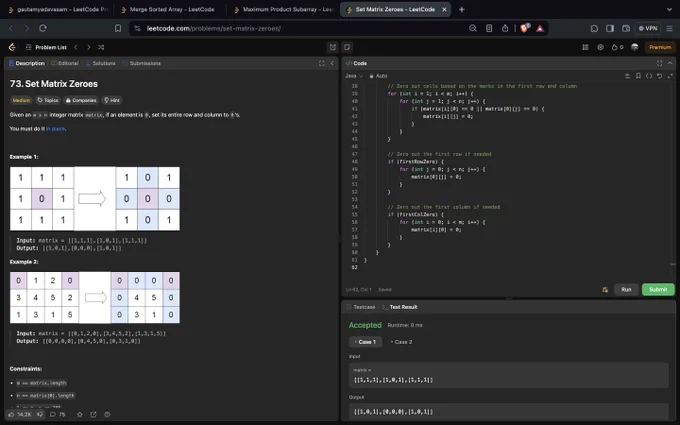Open a new browser tab
Screen dimensions: 680x425
[461, 10]
